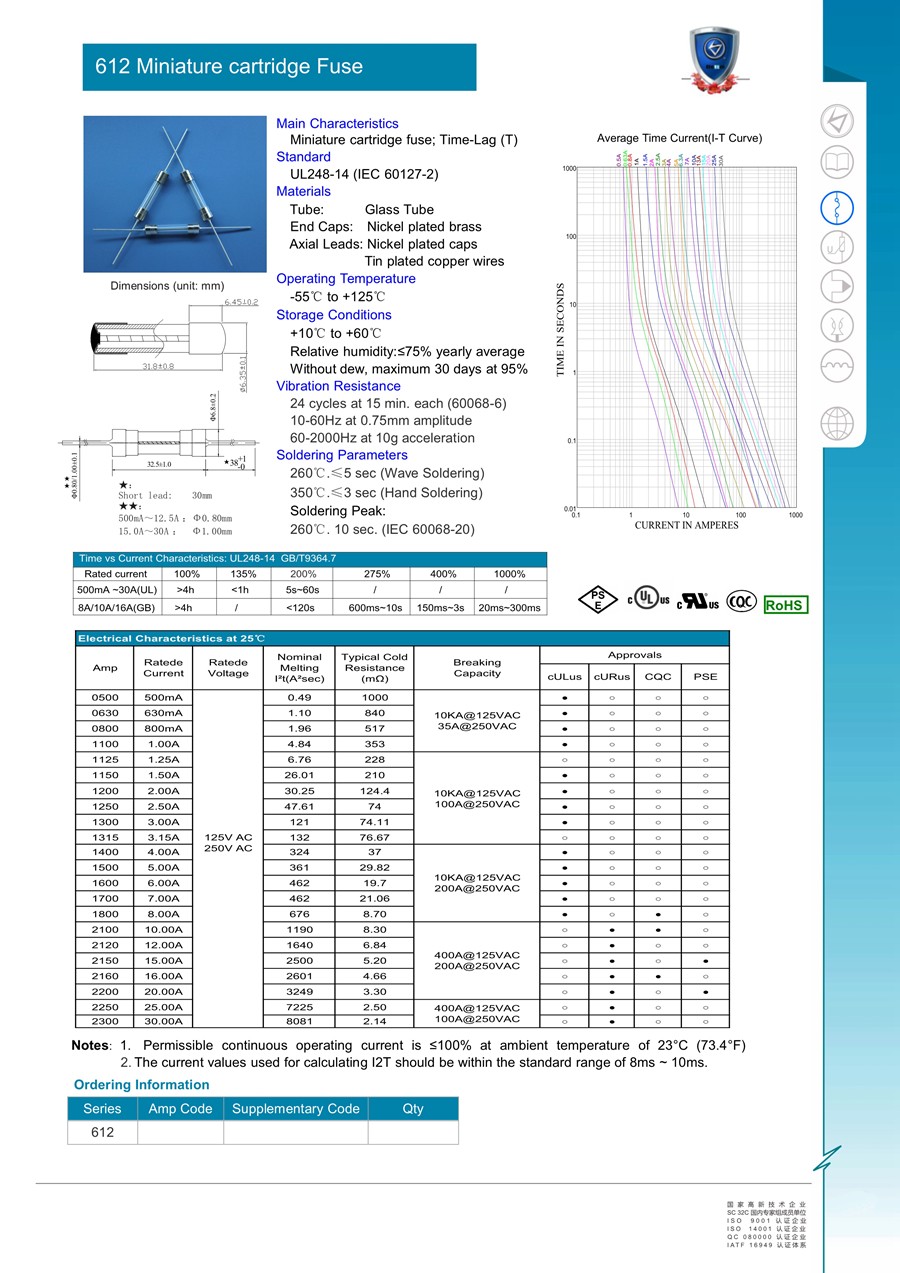The image size is (900, 1273).
Task: Open the globe icon in the sidebar
Action: [837, 424]
